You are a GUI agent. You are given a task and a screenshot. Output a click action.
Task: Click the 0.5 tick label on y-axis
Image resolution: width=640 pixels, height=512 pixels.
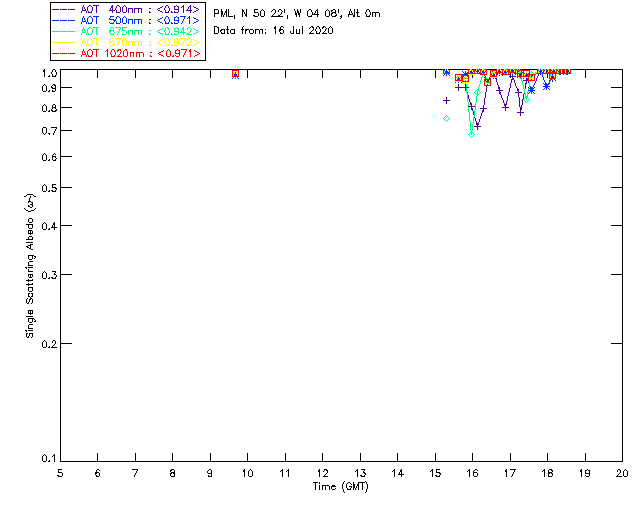(x=48, y=188)
